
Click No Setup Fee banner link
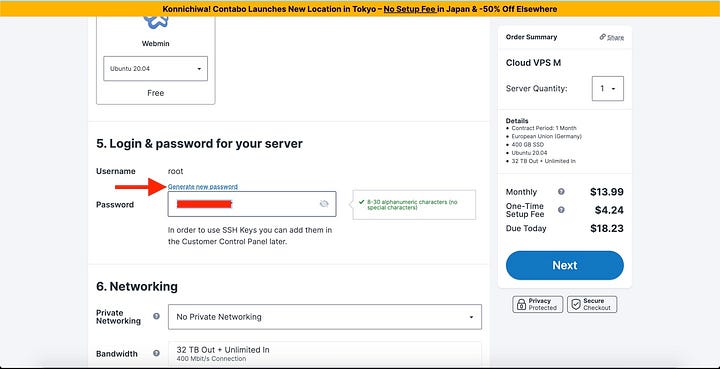click(410, 9)
